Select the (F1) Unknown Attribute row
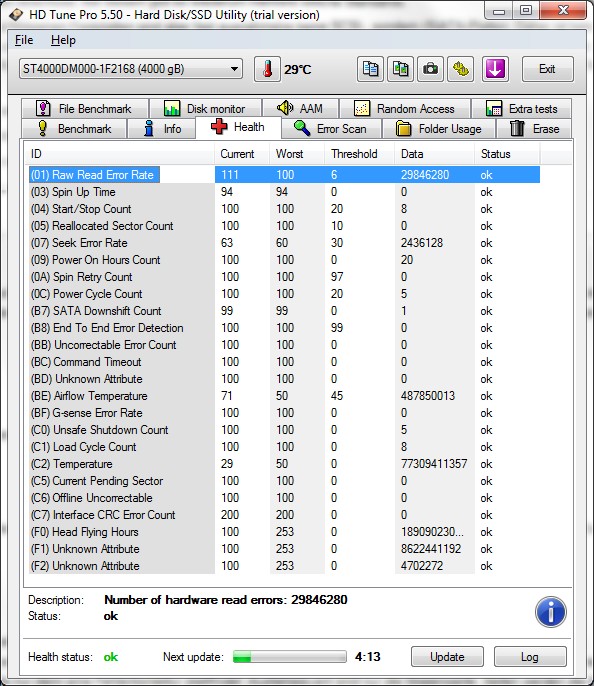Screen dimensions: 594x686 tap(284, 549)
